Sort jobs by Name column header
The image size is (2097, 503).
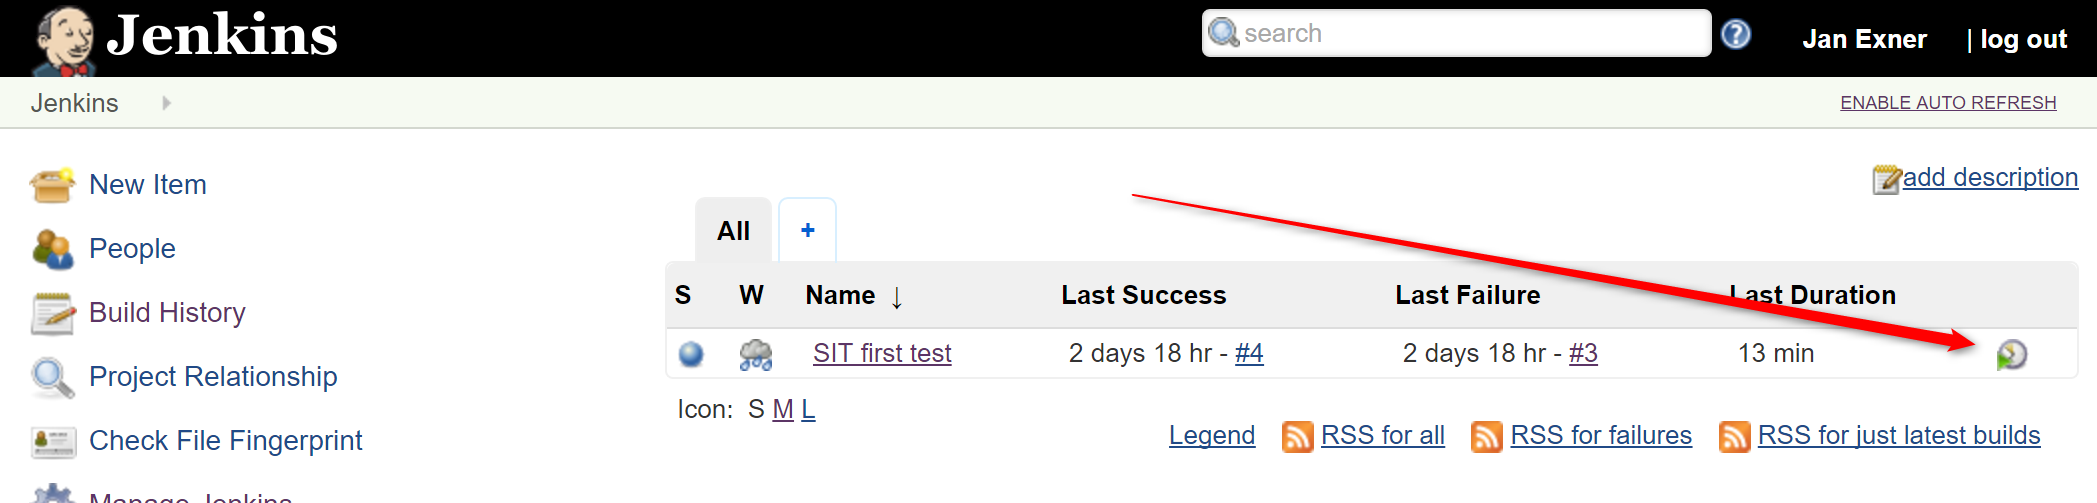840,296
